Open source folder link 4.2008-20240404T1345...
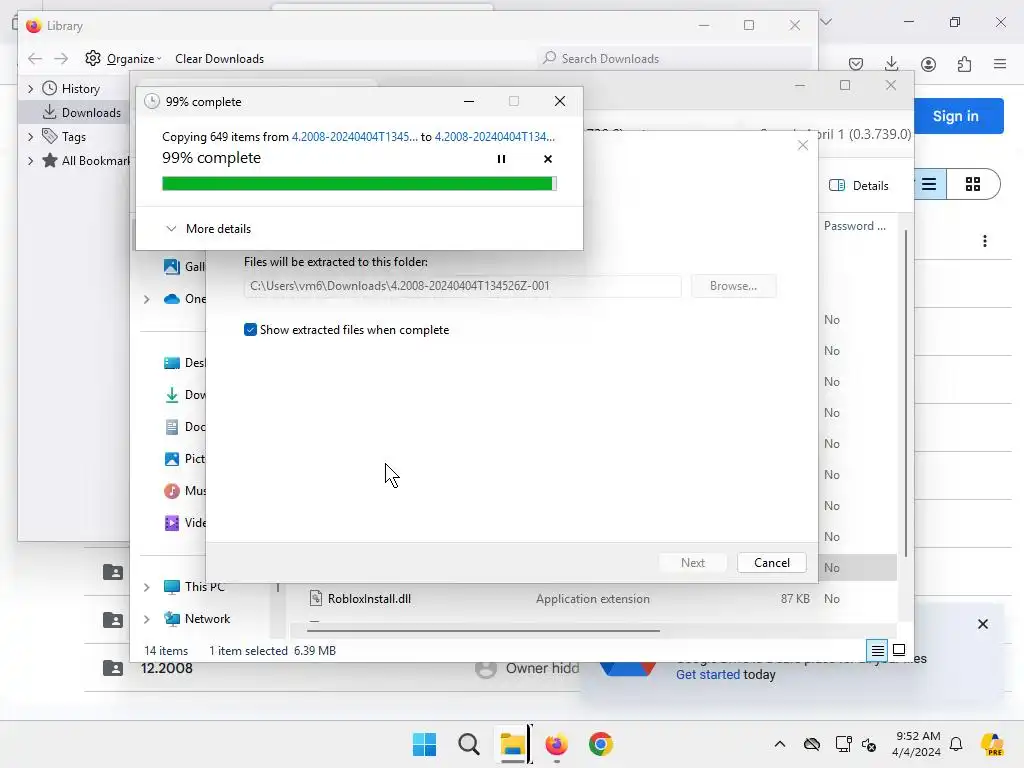Screen dimensions: 1024x768 pos(354,136)
